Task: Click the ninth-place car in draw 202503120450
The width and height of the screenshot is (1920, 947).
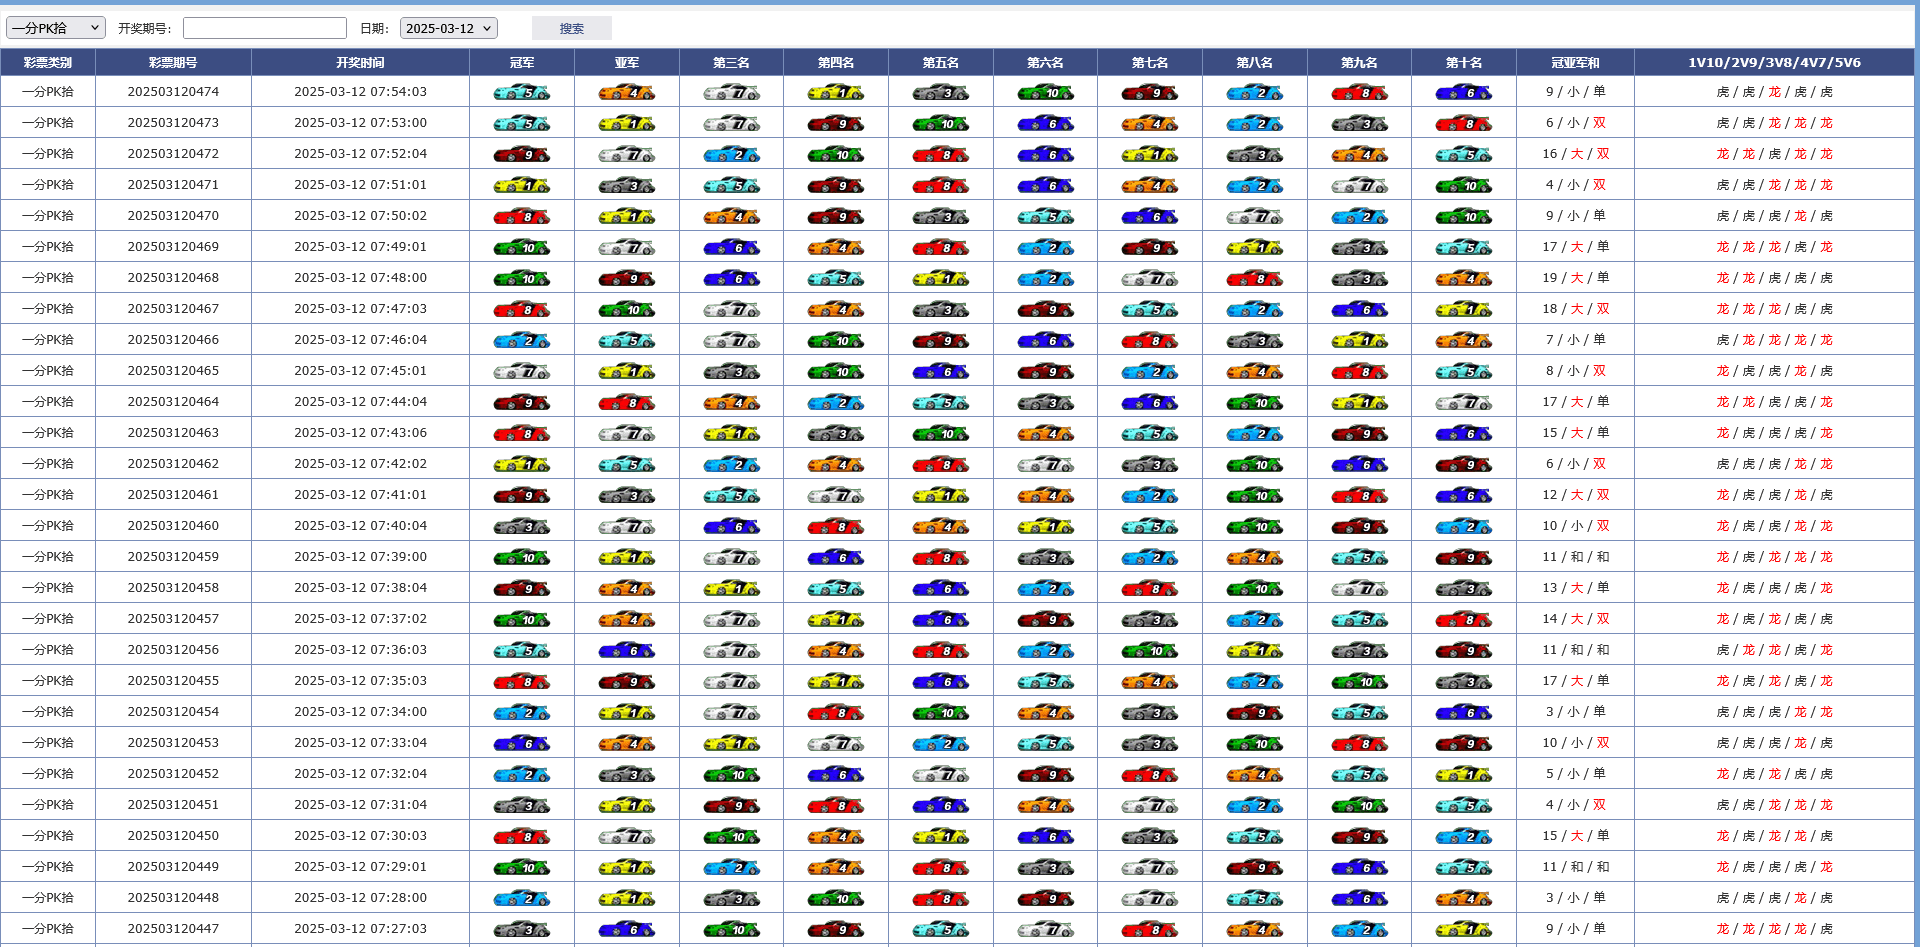Action: 1359,837
